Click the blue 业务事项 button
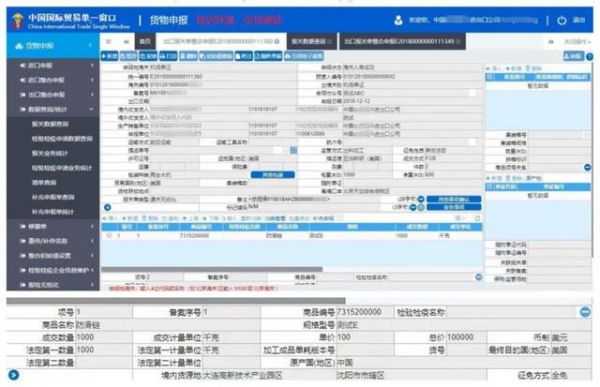Viewport: 600px width, 387px height. coord(454,207)
